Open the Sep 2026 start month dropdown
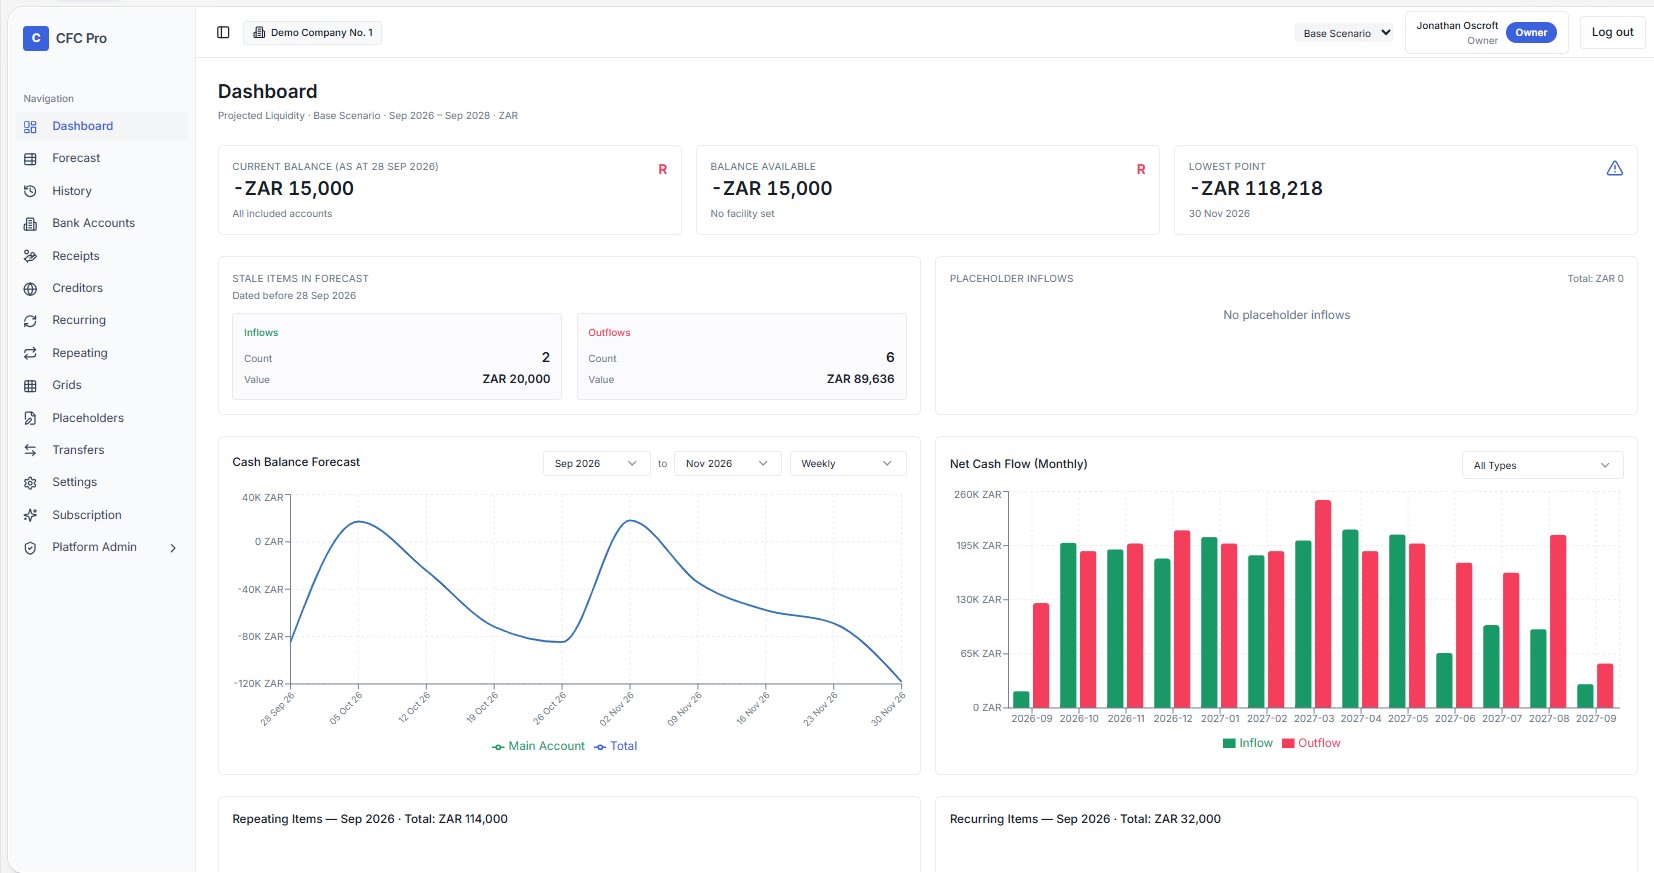Image resolution: width=1654 pixels, height=873 pixels. (x=596, y=463)
